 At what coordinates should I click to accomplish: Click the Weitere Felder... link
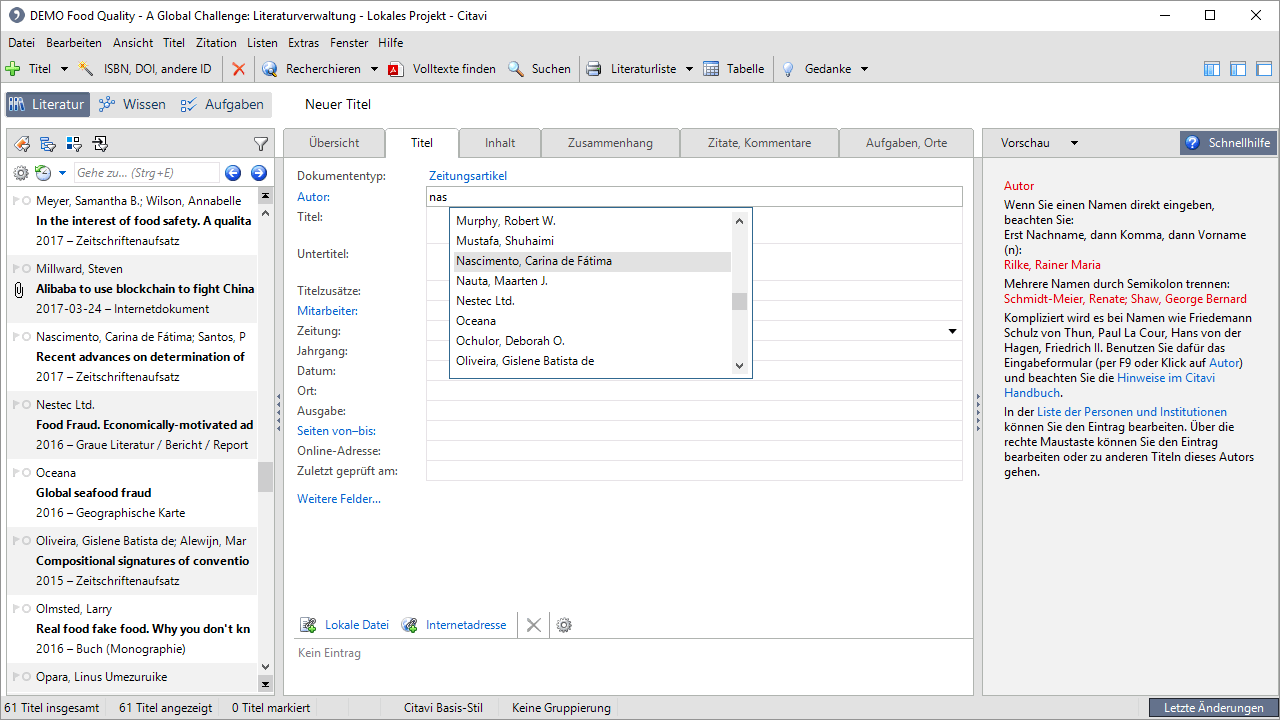point(338,499)
